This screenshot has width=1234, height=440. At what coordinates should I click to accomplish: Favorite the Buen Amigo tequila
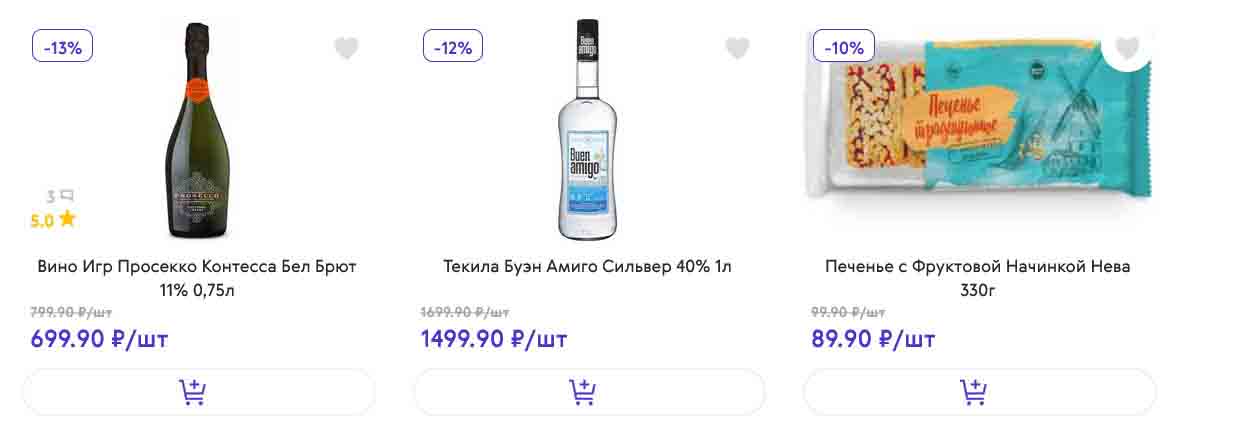point(737,48)
